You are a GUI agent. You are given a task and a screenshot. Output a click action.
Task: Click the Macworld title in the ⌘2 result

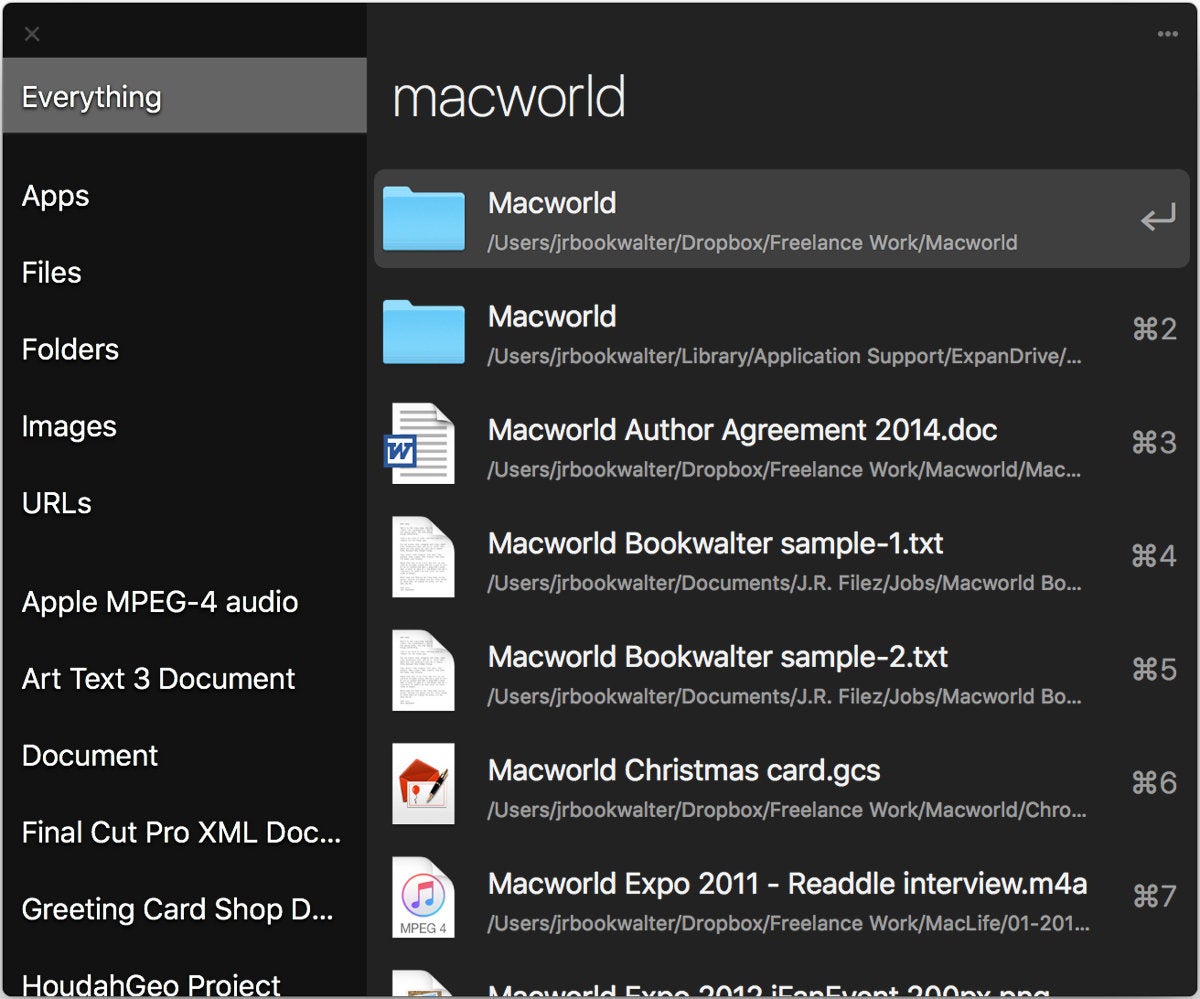552,316
